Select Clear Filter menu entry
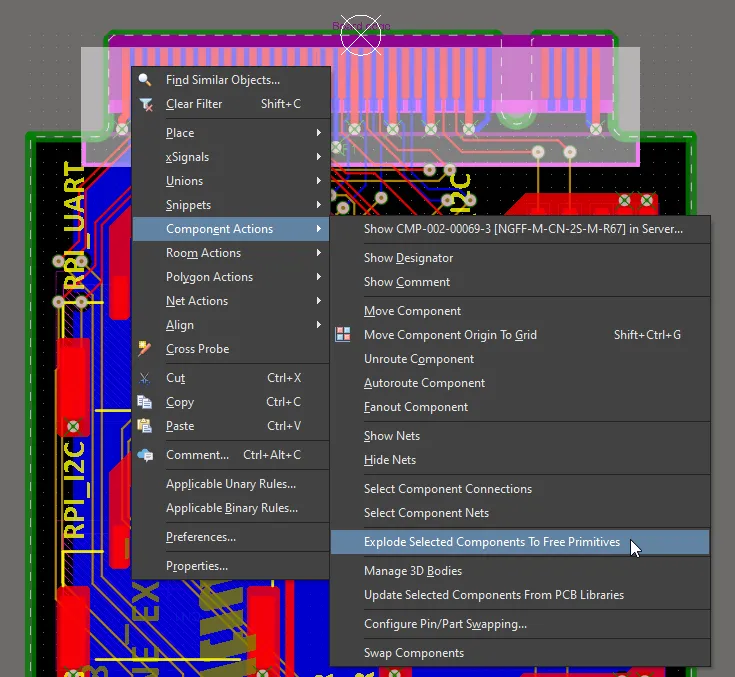735x677 pixels. coord(231,104)
